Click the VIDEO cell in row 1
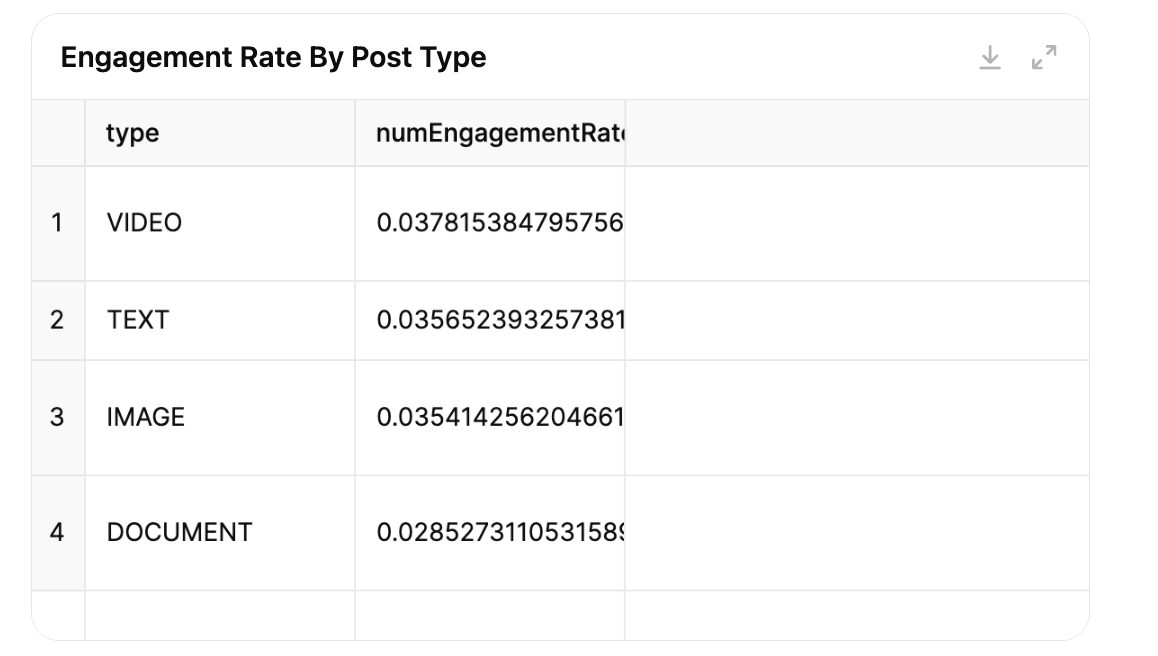The image size is (1158, 656). 220,223
